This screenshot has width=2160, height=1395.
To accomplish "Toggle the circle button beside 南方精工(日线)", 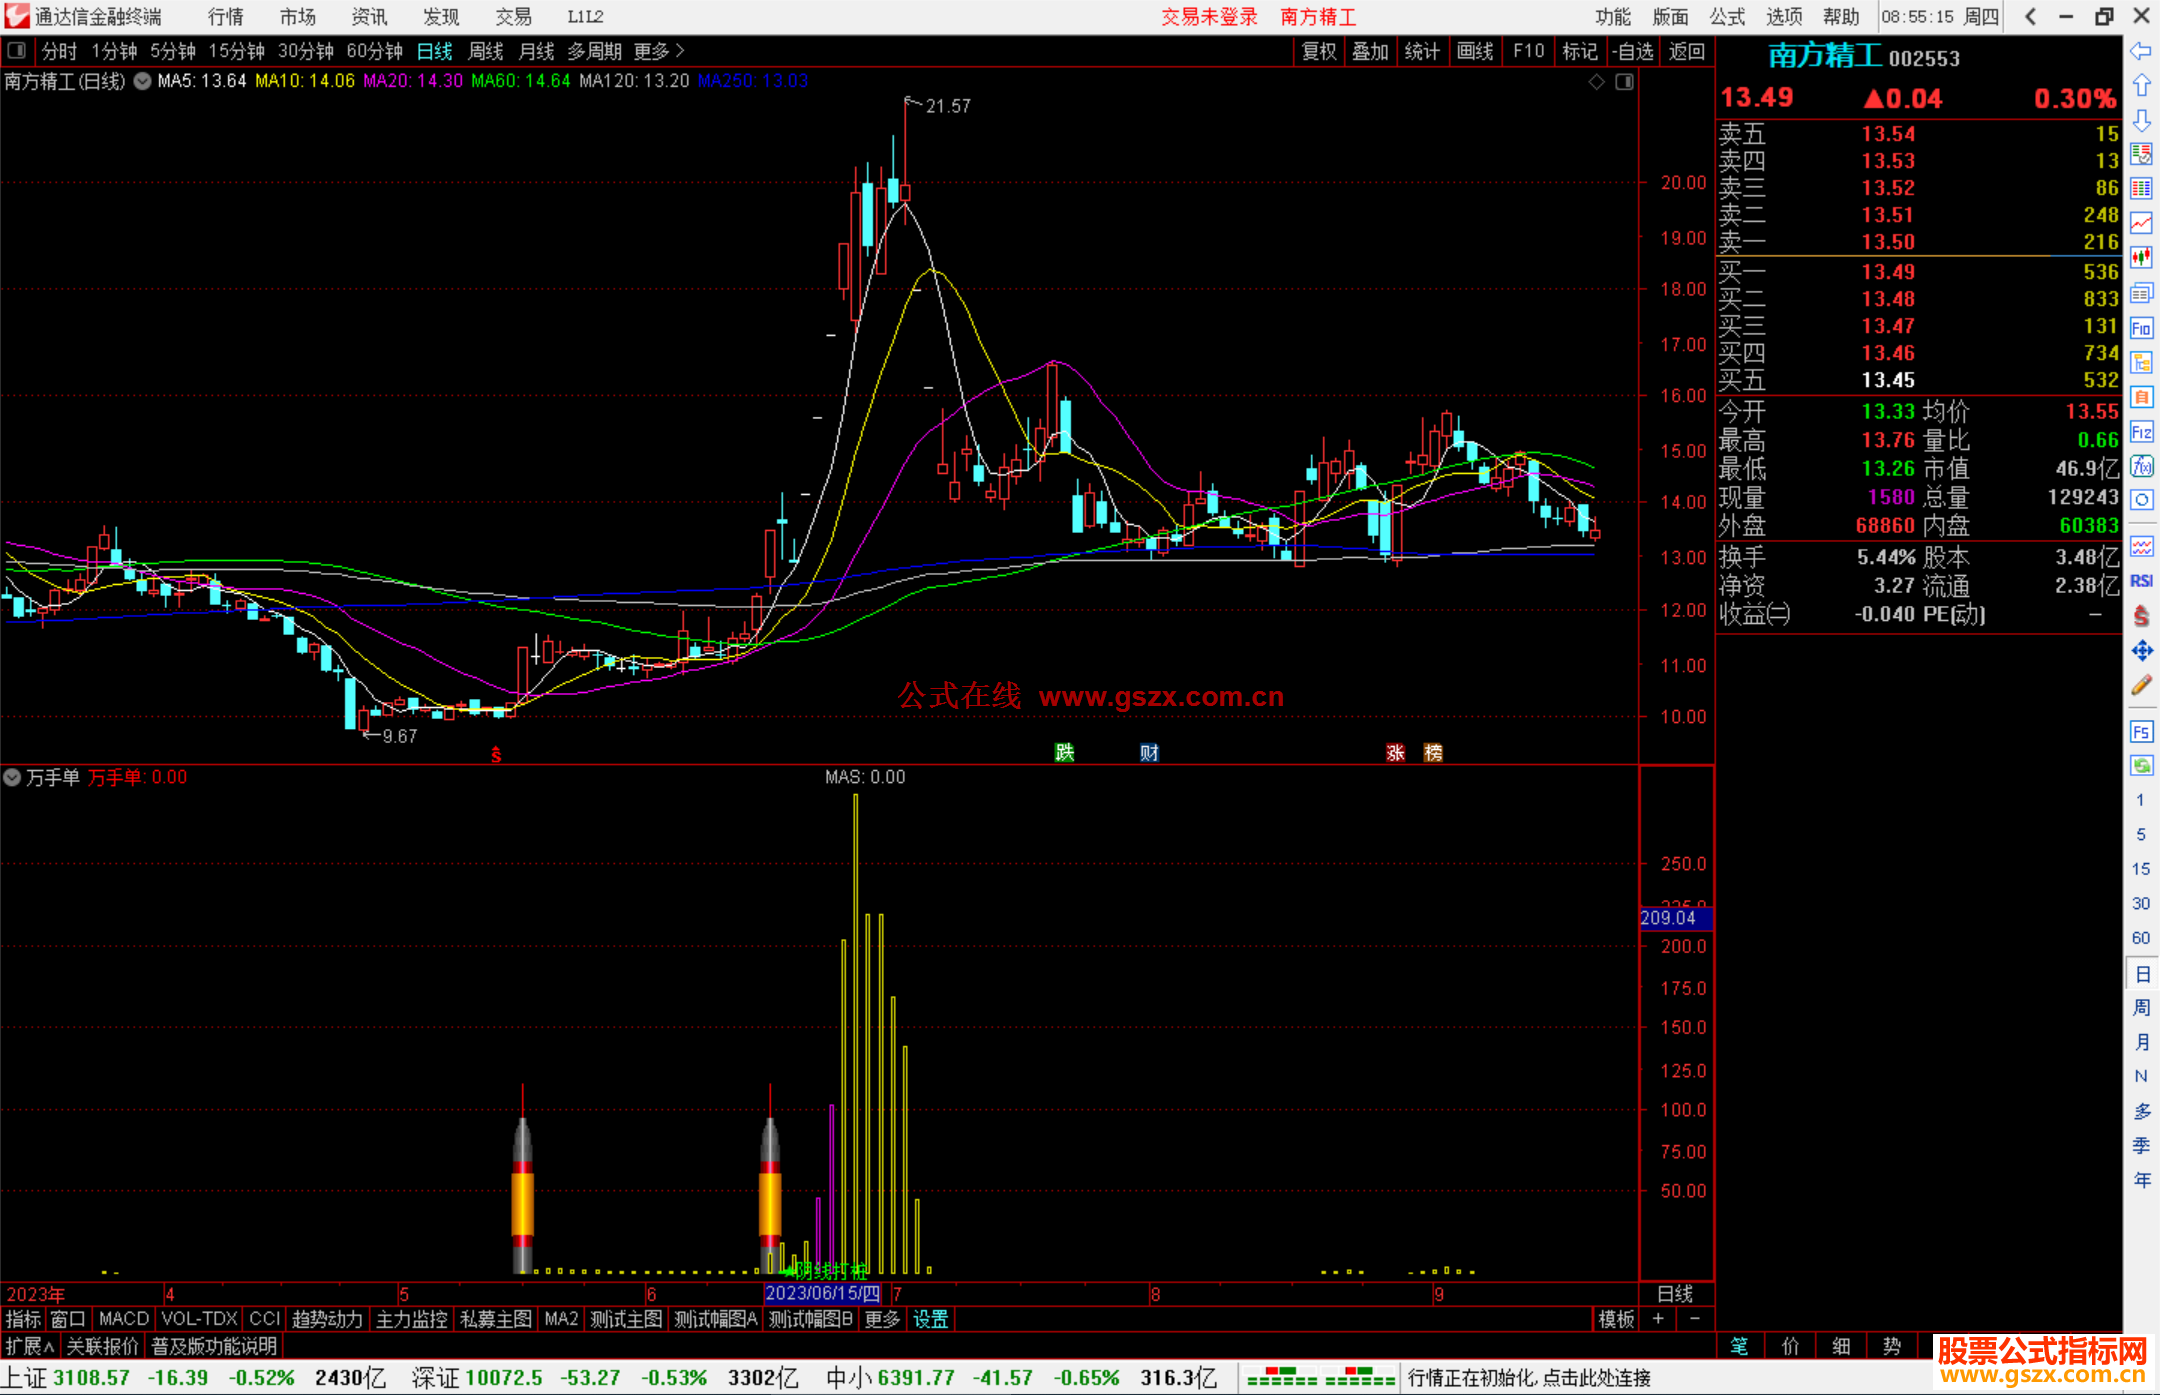I will 143,81.
